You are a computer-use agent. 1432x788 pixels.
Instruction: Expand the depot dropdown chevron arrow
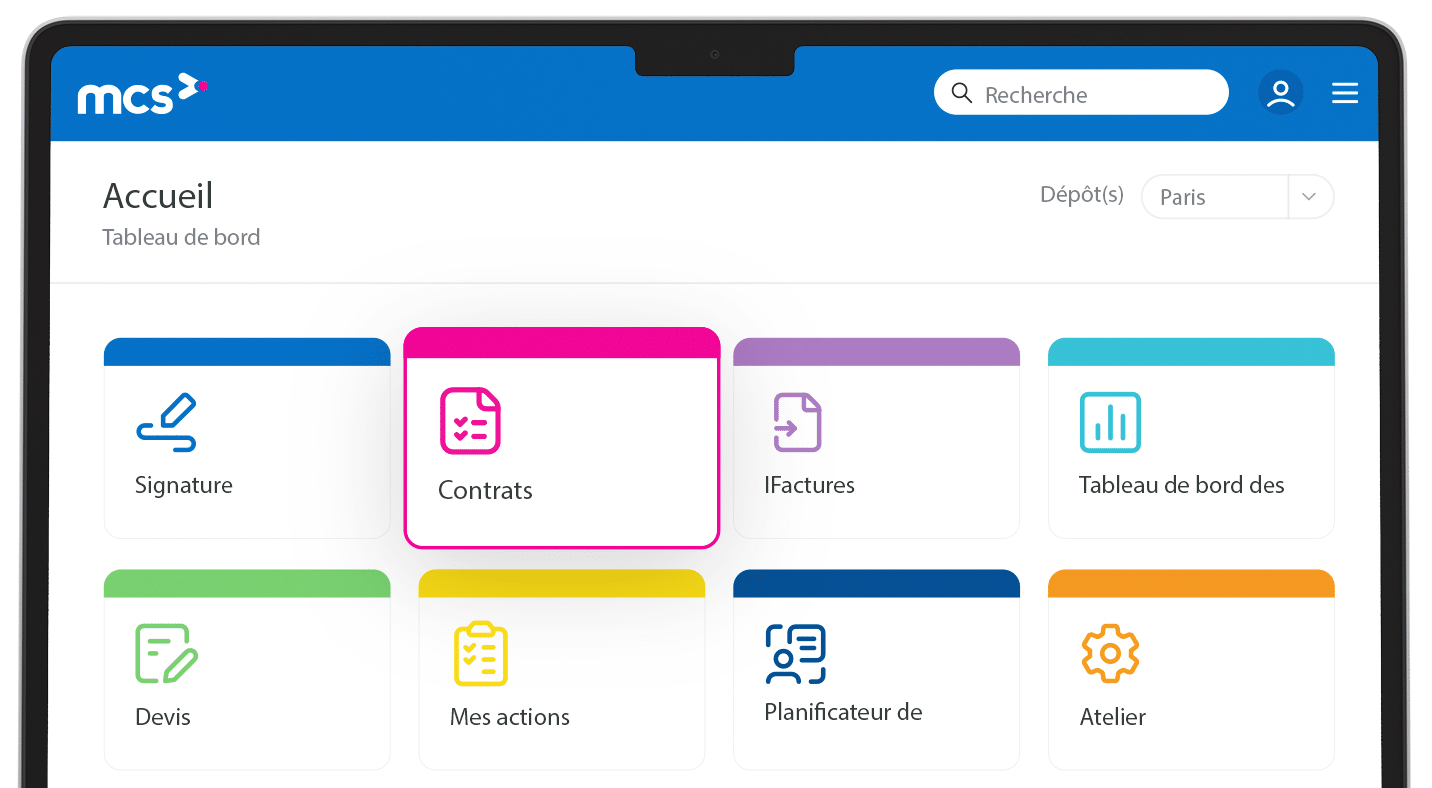coord(1310,197)
